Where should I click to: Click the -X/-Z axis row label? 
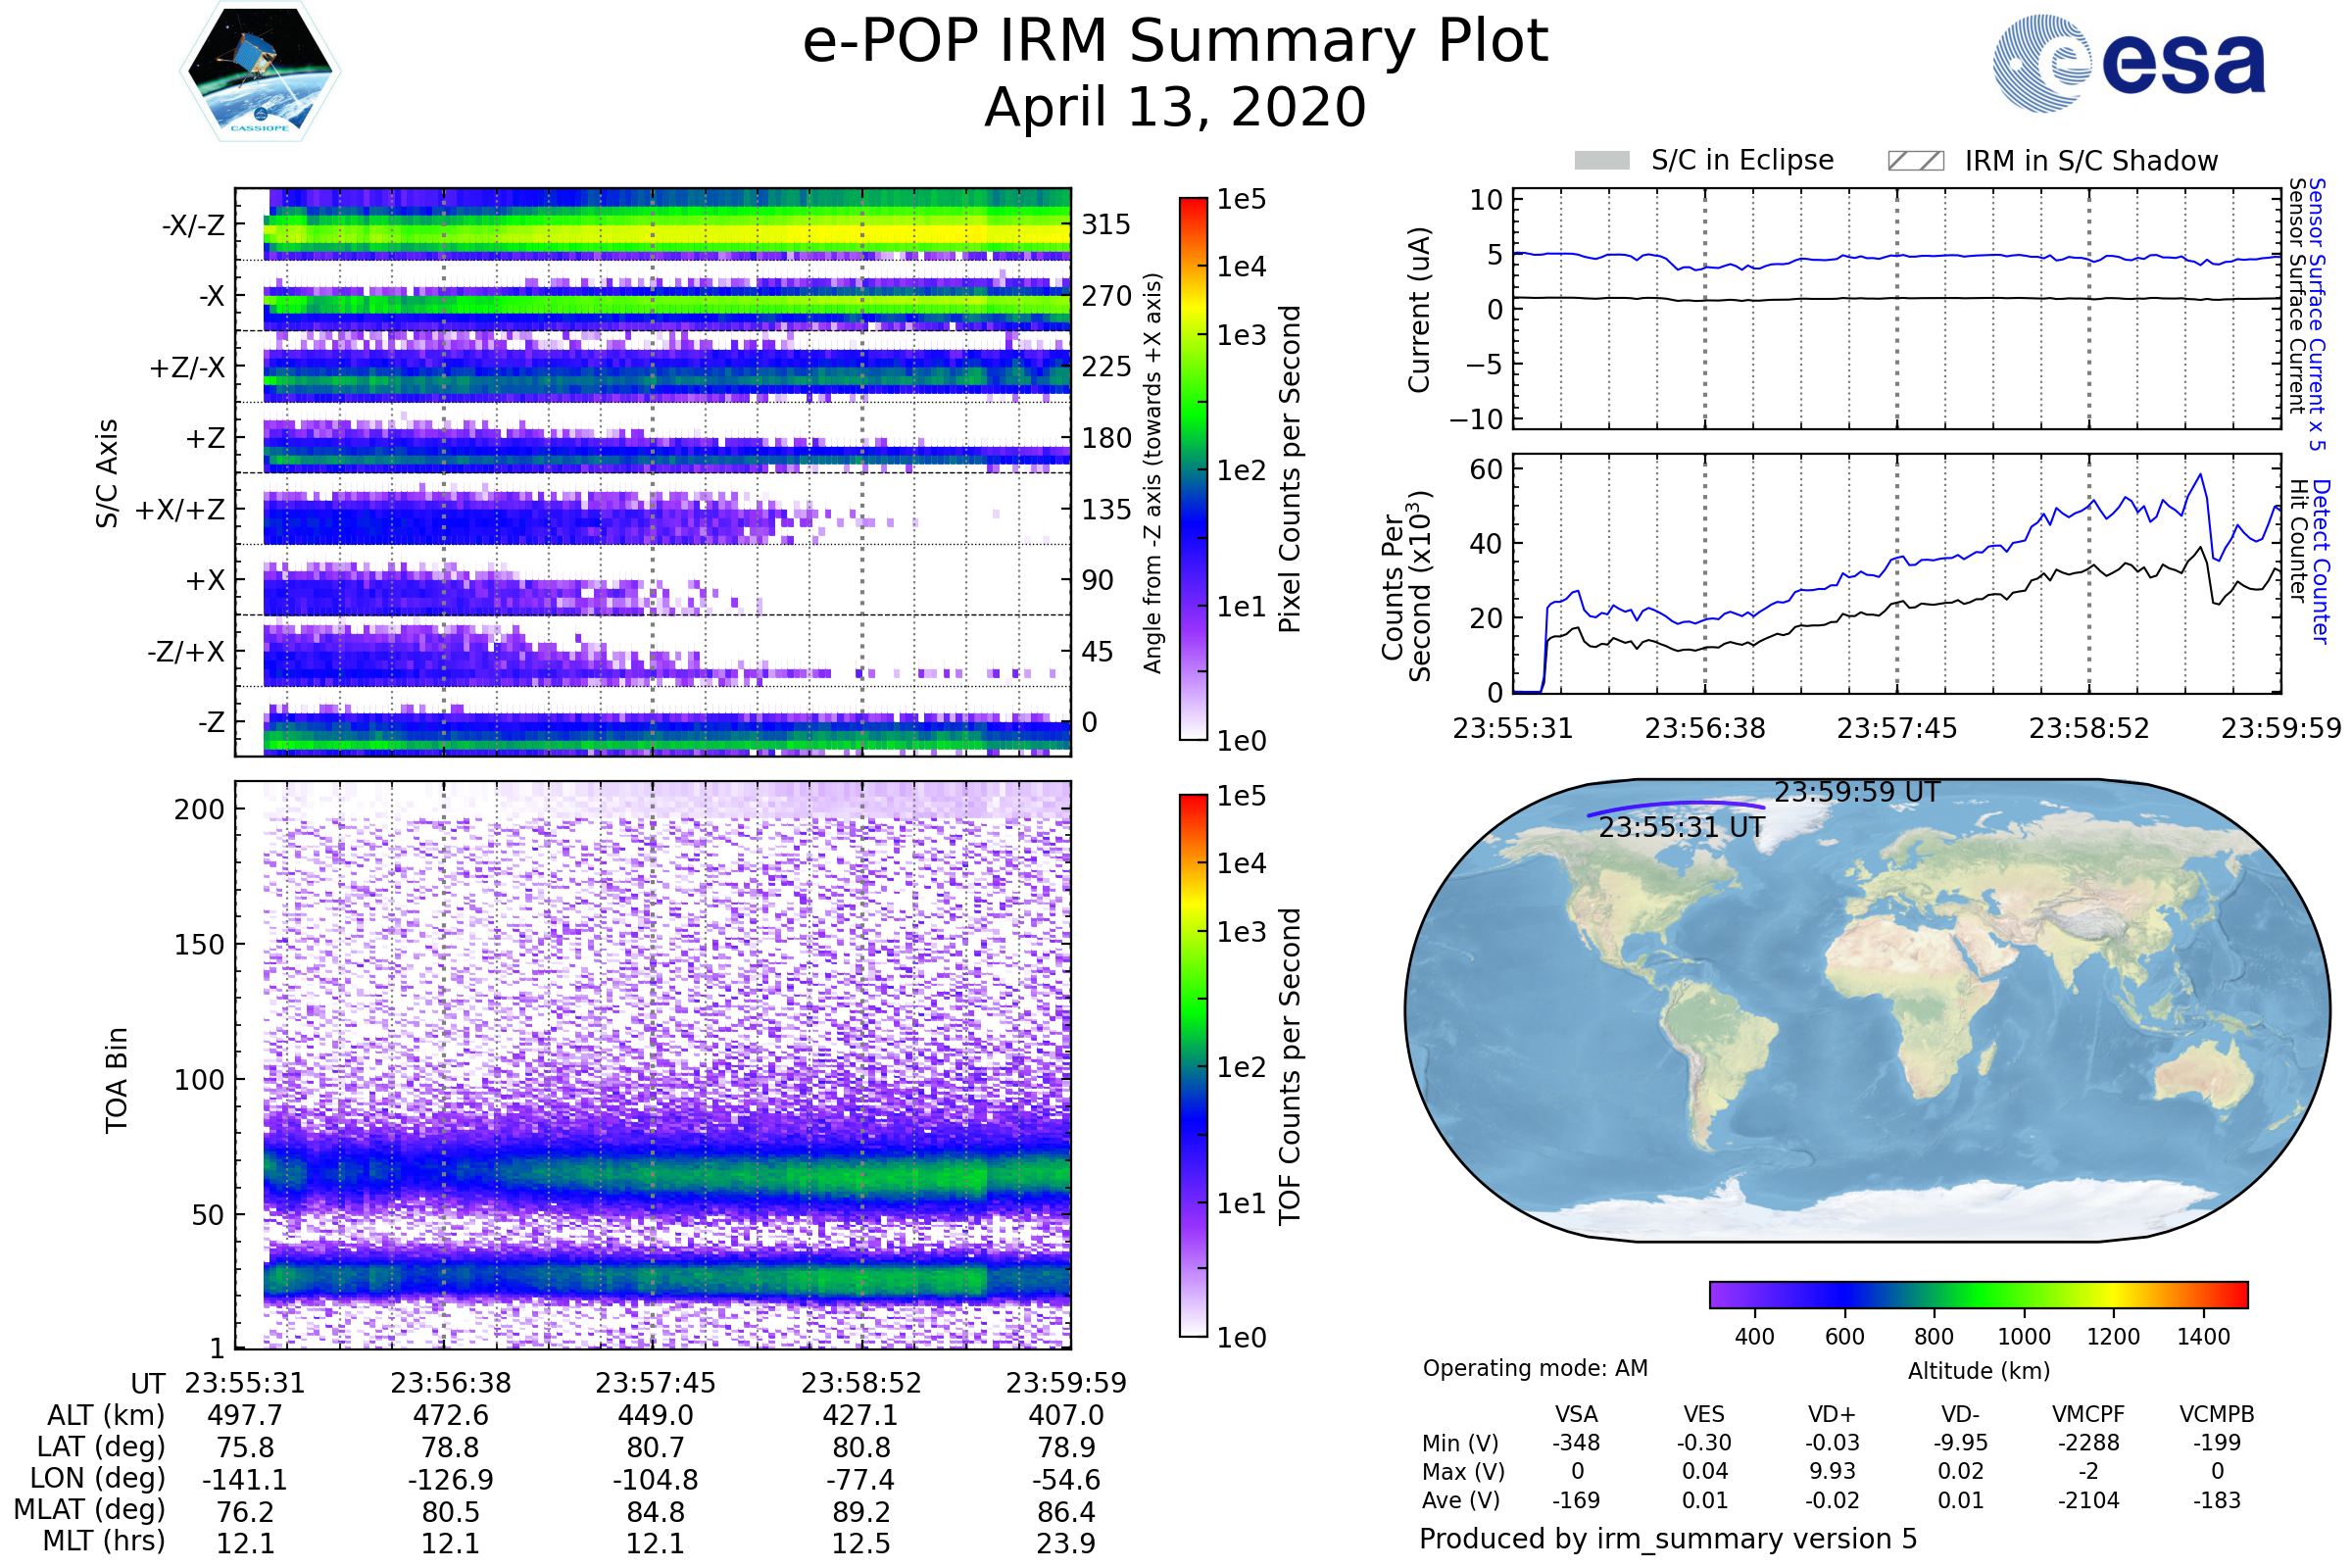tap(193, 225)
